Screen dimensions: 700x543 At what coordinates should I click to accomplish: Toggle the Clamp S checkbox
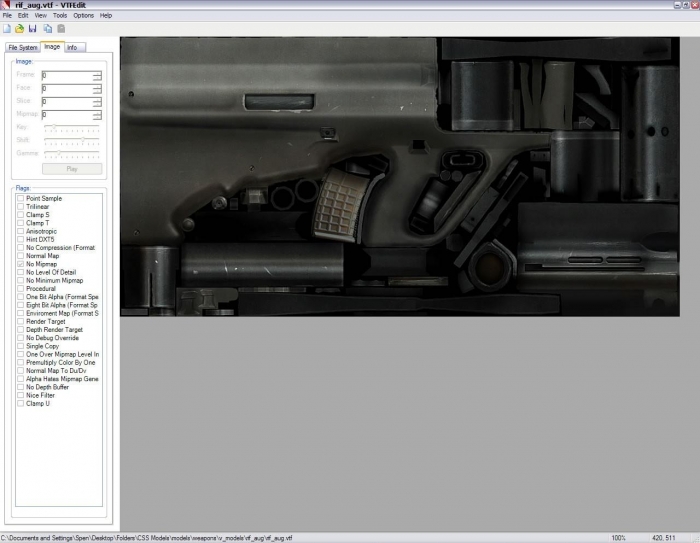point(21,215)
